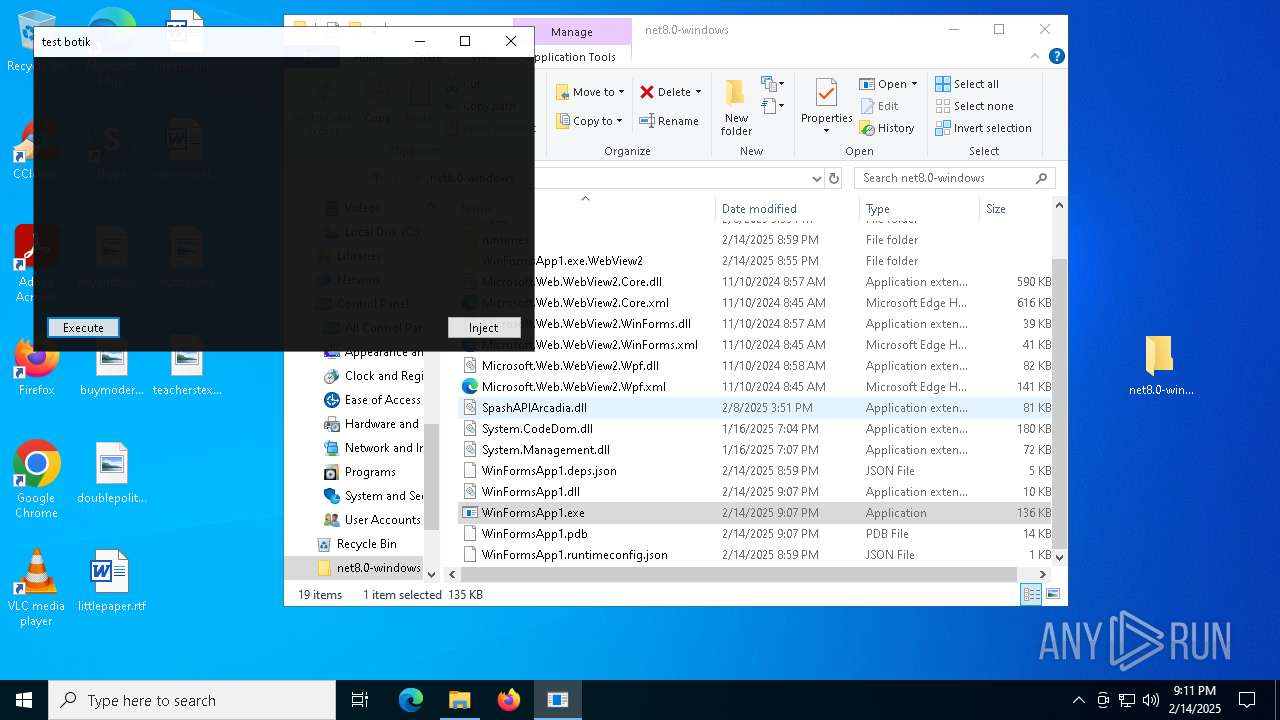This screenshot has width=1280, height=720.
Task: Select WinFormsApp1.pdb file
Action: coord(756,534)
